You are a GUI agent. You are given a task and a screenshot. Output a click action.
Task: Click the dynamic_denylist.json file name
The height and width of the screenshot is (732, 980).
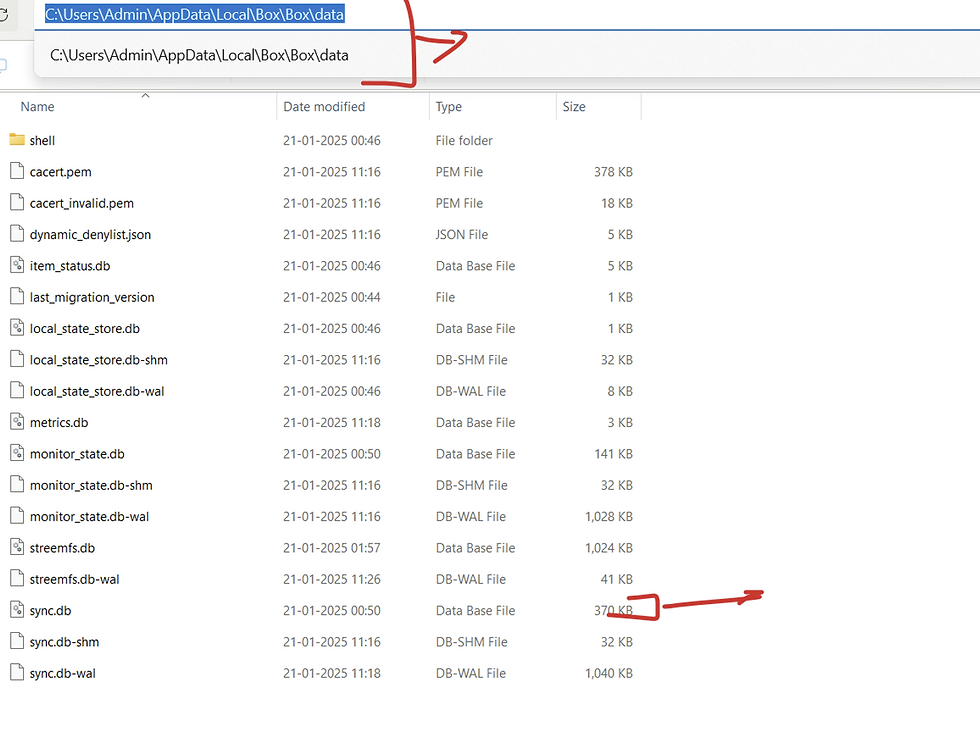coord(90,234)
